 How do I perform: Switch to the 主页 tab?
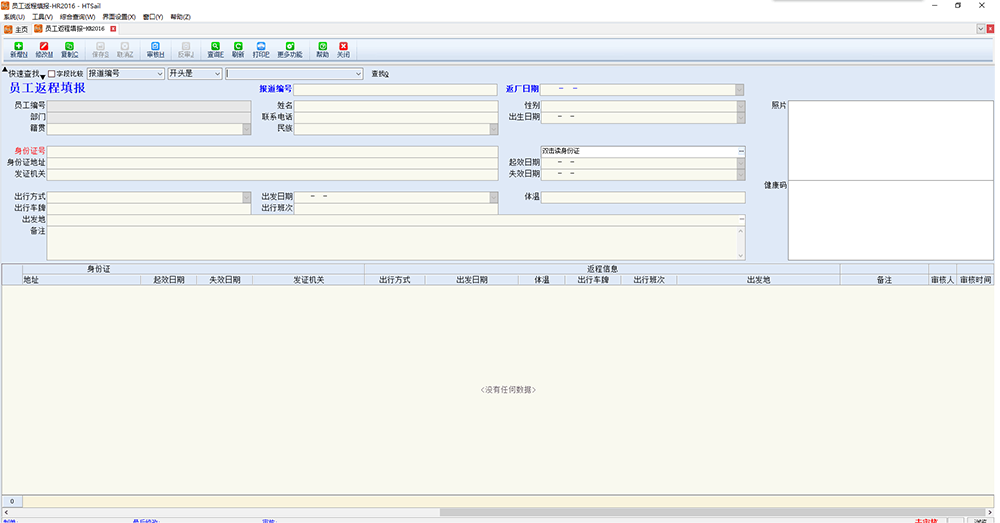[20, 29]
